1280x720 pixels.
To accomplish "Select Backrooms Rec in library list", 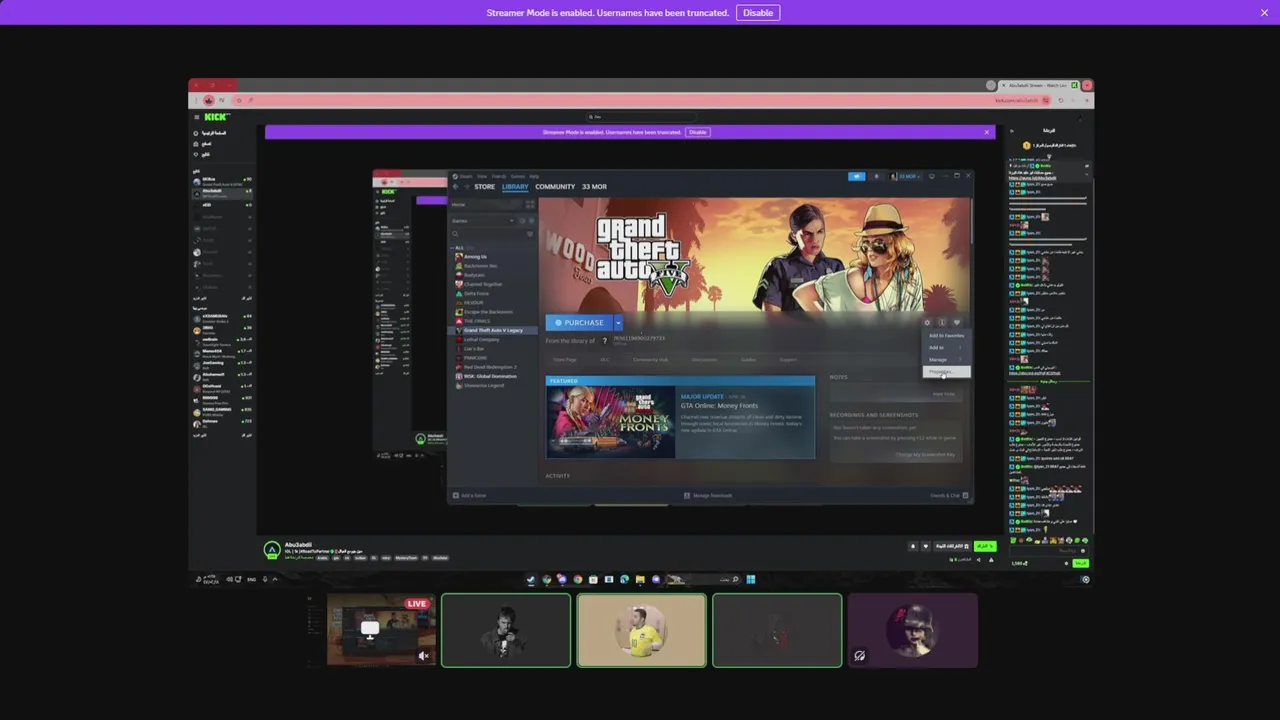I will [480, 266].
